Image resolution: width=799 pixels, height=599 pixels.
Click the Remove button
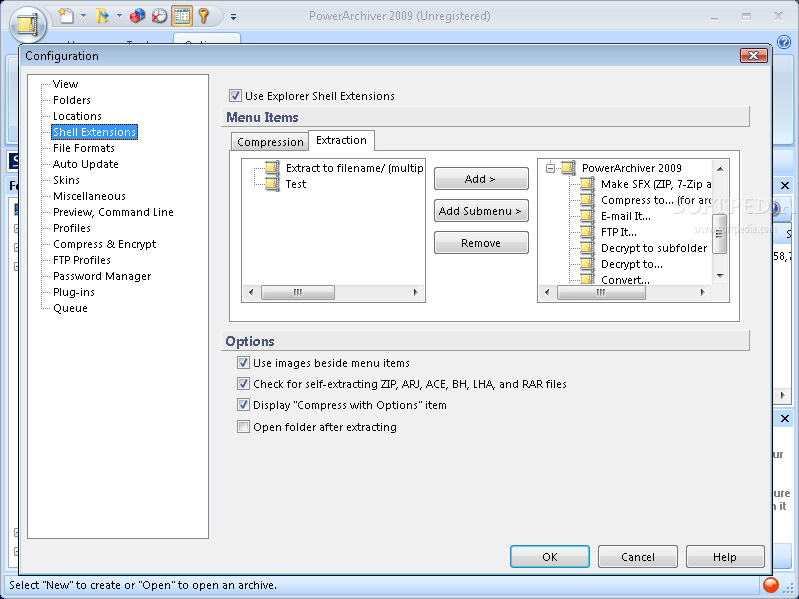click(481, 243)
